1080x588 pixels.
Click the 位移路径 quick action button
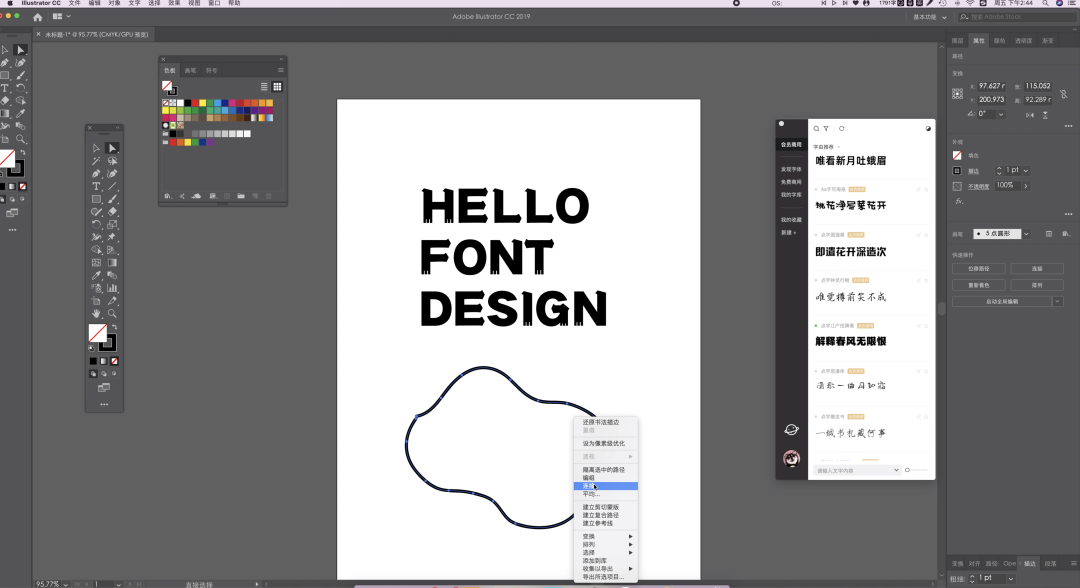(x=977, y=268)
